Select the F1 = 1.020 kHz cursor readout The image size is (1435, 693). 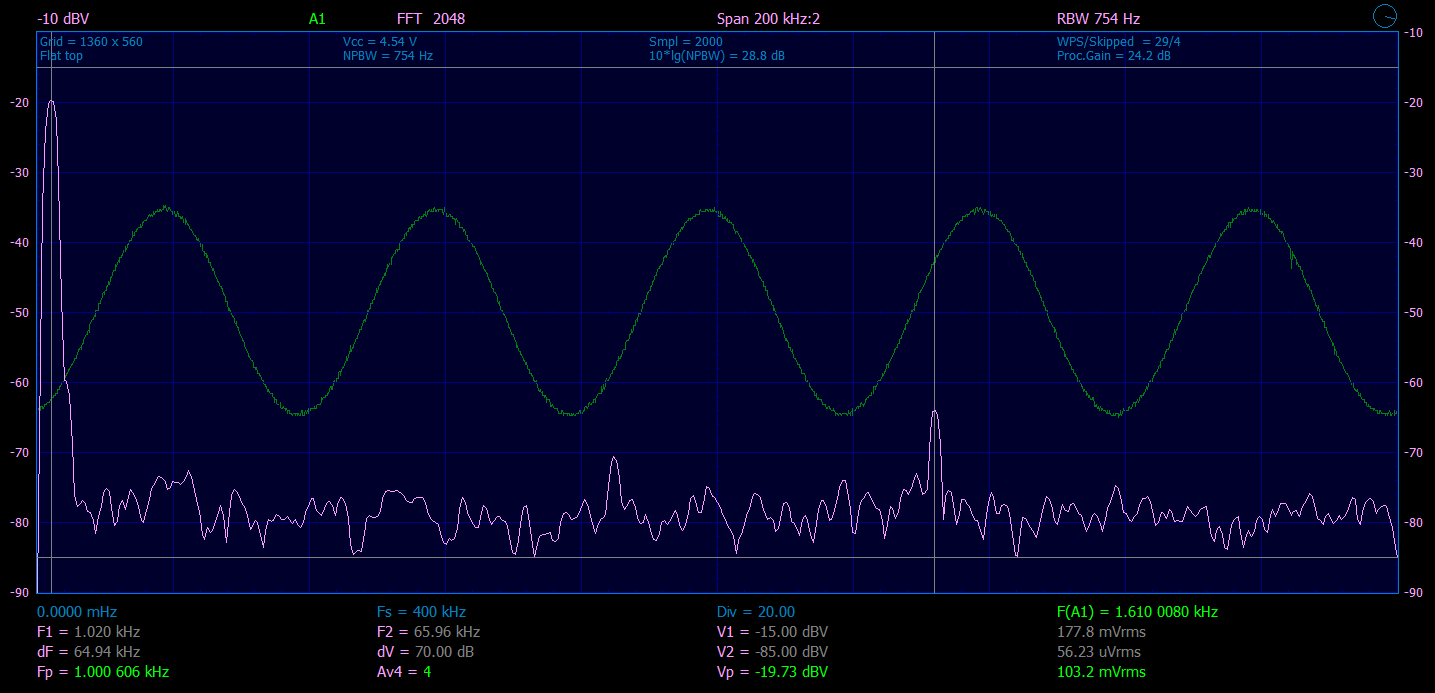[x=88, y=632]
